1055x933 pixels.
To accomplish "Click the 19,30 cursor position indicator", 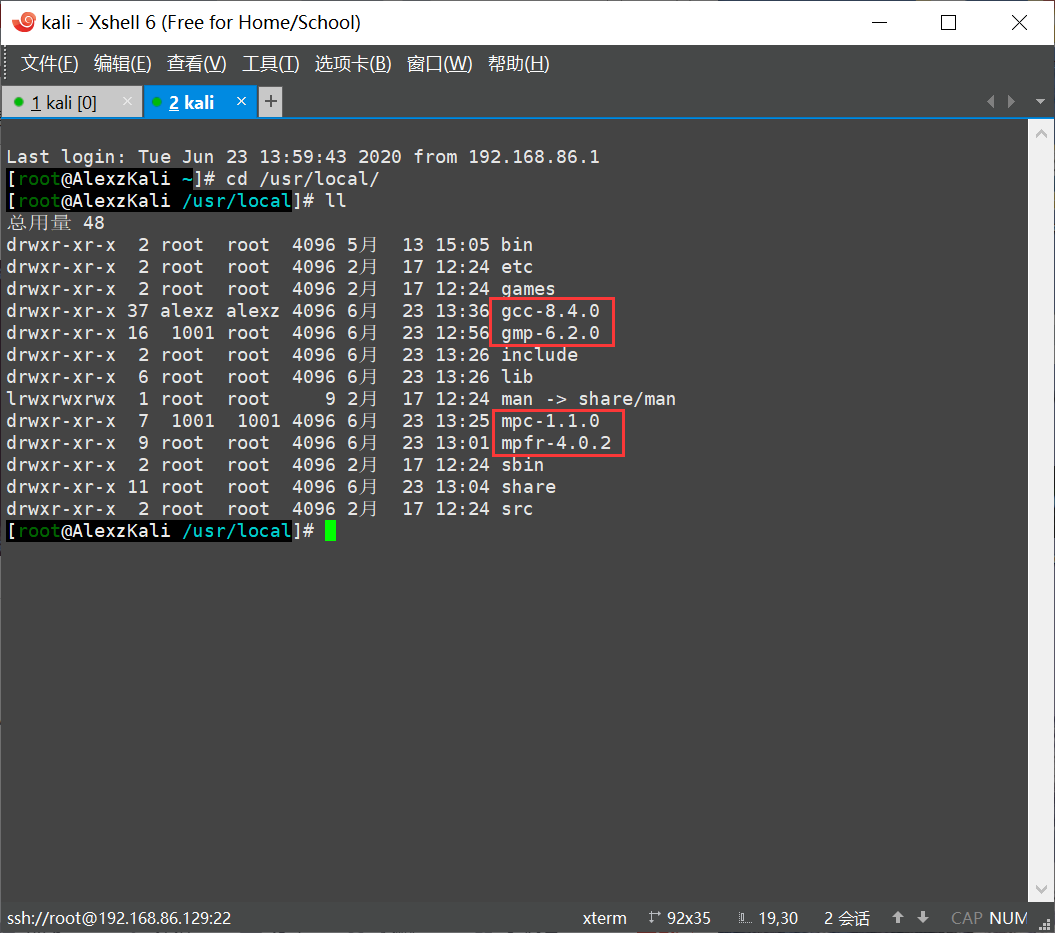I will pyautogui.click(x=777, y=918).
